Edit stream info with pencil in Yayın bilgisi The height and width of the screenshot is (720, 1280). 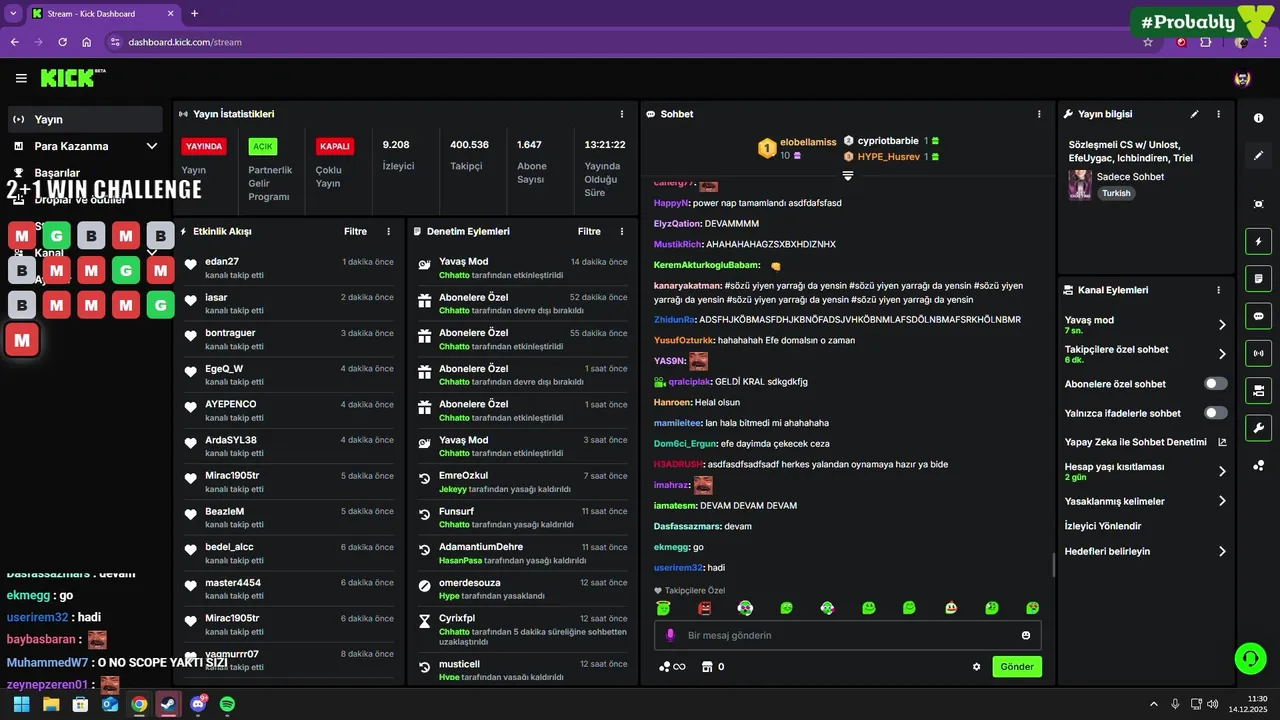(1194, 114)
